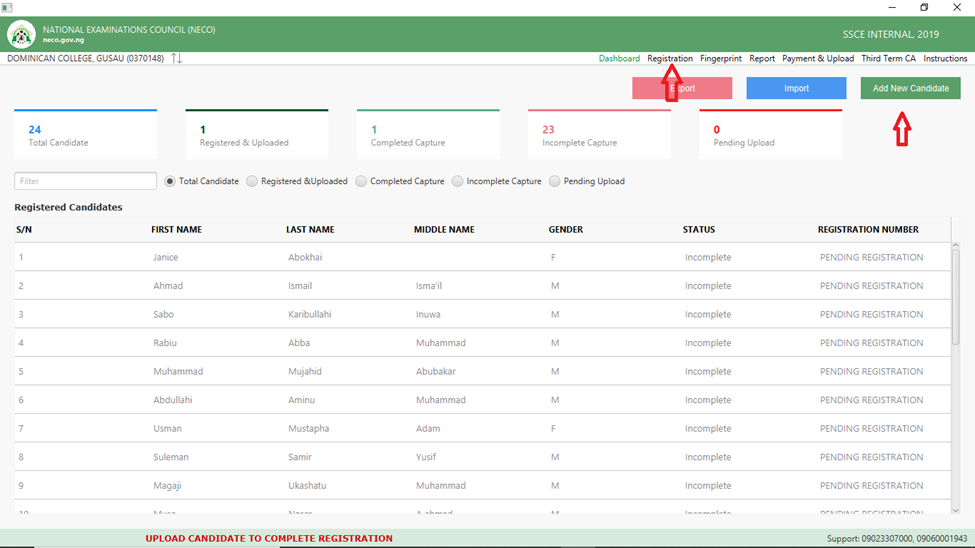Image resolution: width=975 pixels, height=548 pixels.
Task: Open the Instructions menu
Action: point(944,59)
